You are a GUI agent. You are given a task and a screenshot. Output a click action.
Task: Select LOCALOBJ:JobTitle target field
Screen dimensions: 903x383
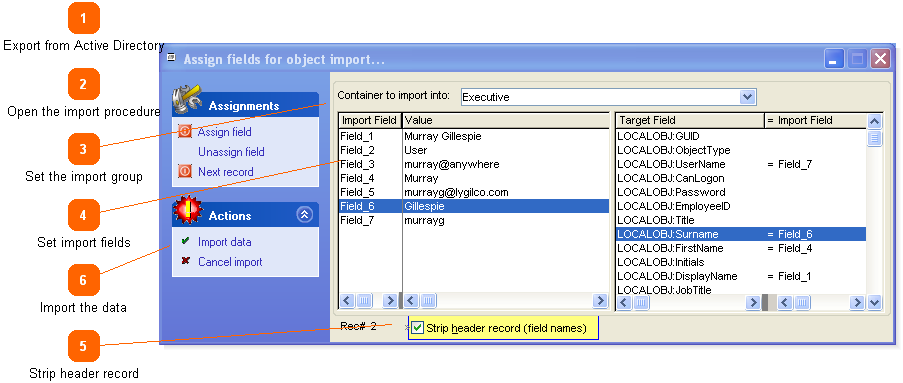741,290
